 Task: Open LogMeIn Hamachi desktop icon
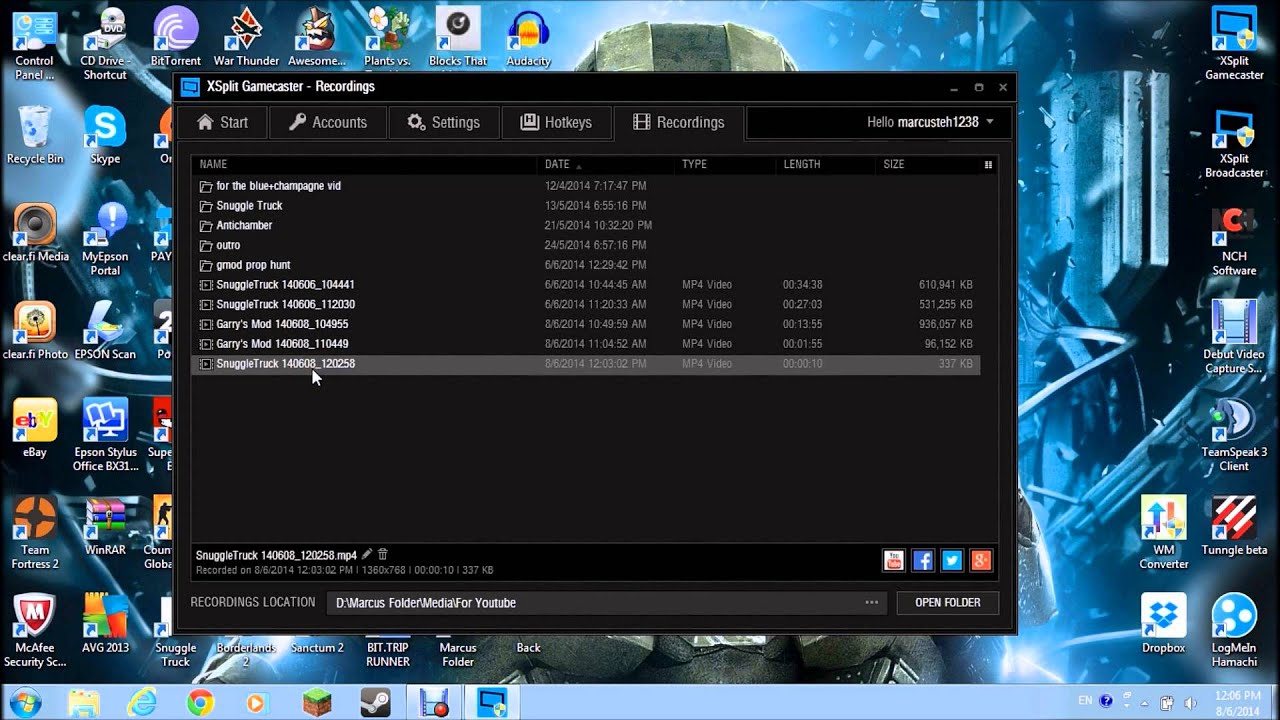1234,631
